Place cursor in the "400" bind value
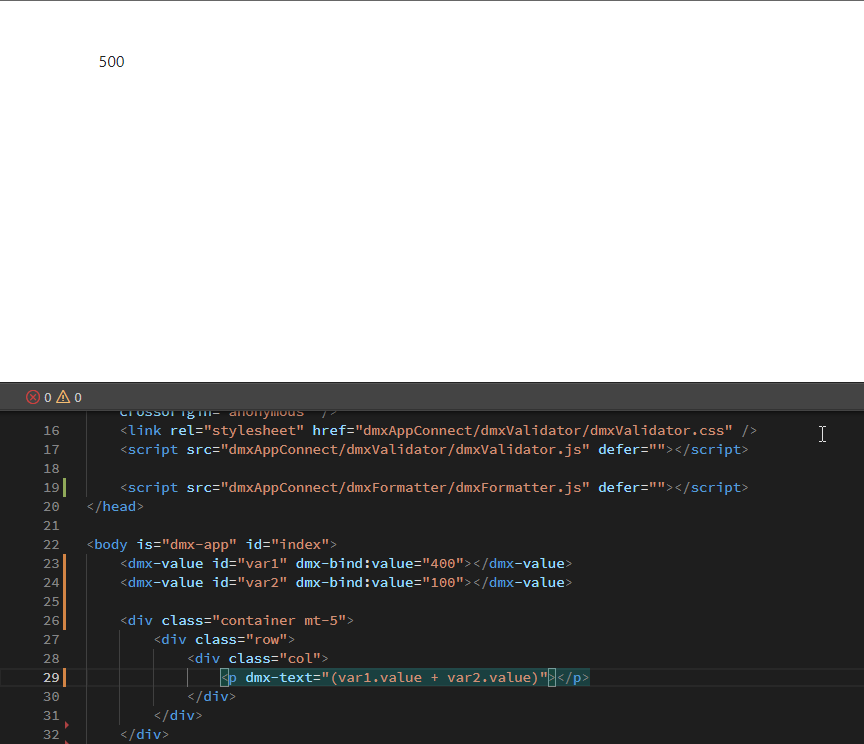The height and width of the screenshot is (744, 864). click(444, 563)
